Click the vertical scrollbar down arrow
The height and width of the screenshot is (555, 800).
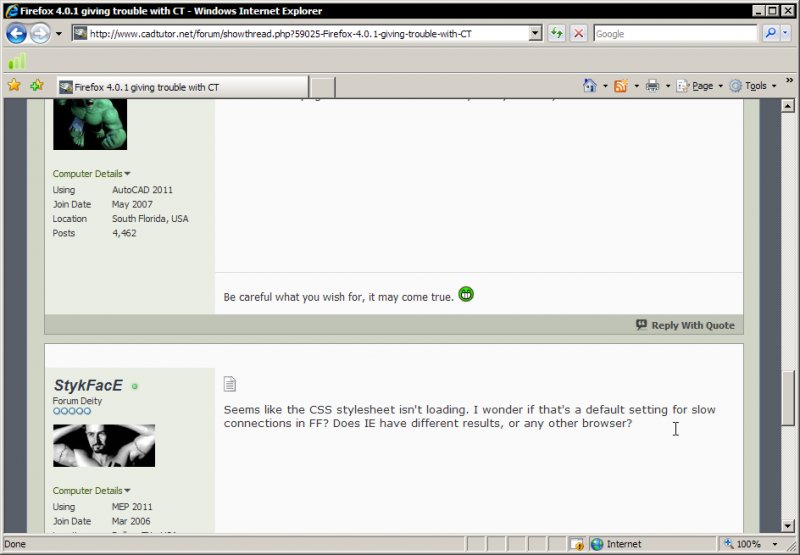click(x=787, y=526)
